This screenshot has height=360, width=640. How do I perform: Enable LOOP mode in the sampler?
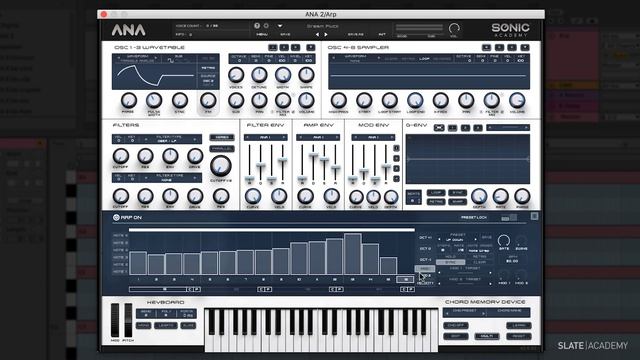coord(424,59)
